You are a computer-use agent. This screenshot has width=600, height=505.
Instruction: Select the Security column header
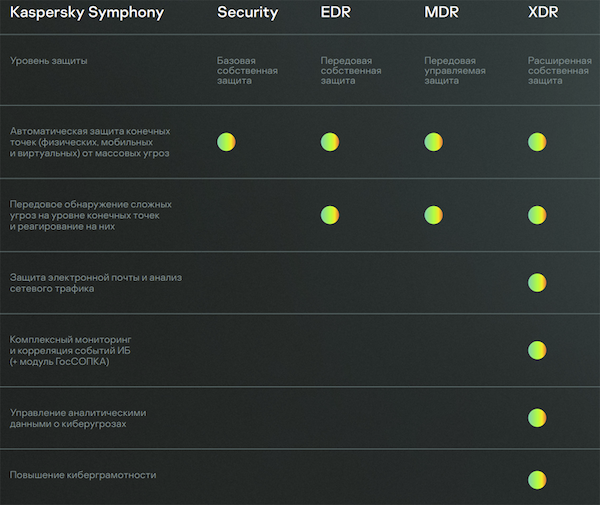[247, 13]
